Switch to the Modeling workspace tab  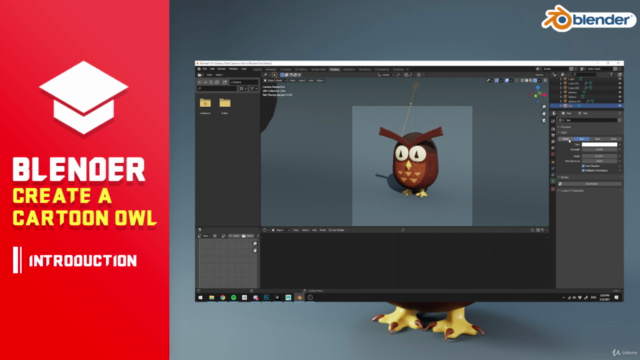[271, 69]
